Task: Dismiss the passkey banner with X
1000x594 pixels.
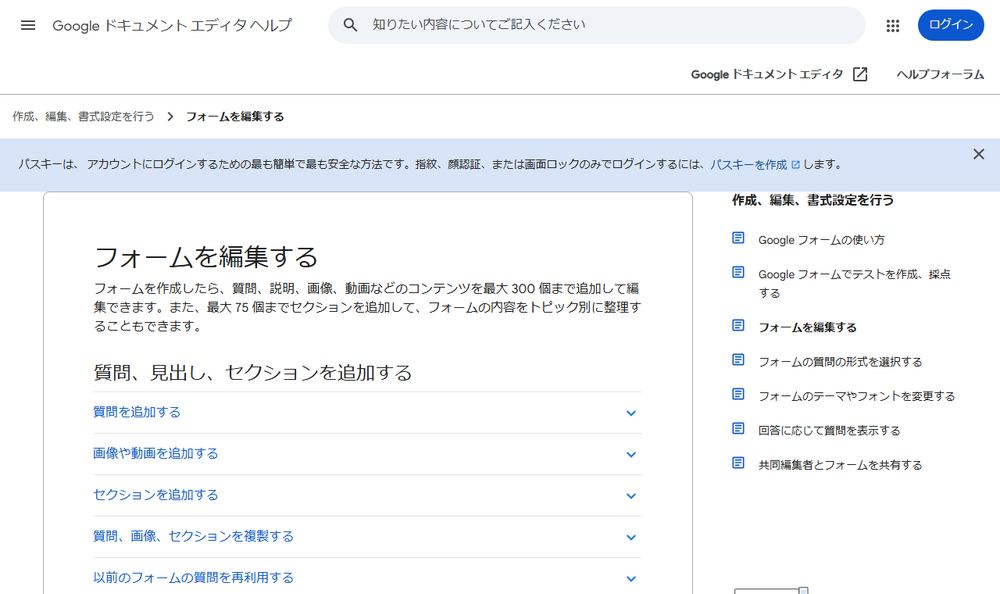Action: coord(979,154)
